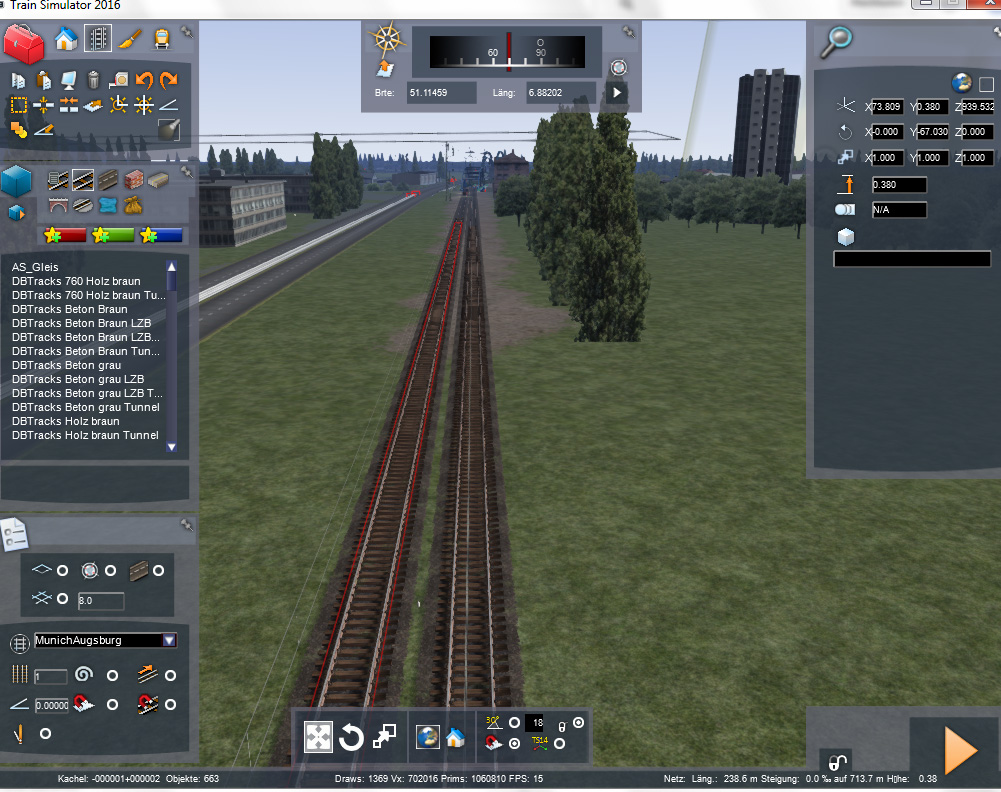Click the large blue cube object filter
The width and height of the screenshot is (1001, 792).
click(17, 181)
